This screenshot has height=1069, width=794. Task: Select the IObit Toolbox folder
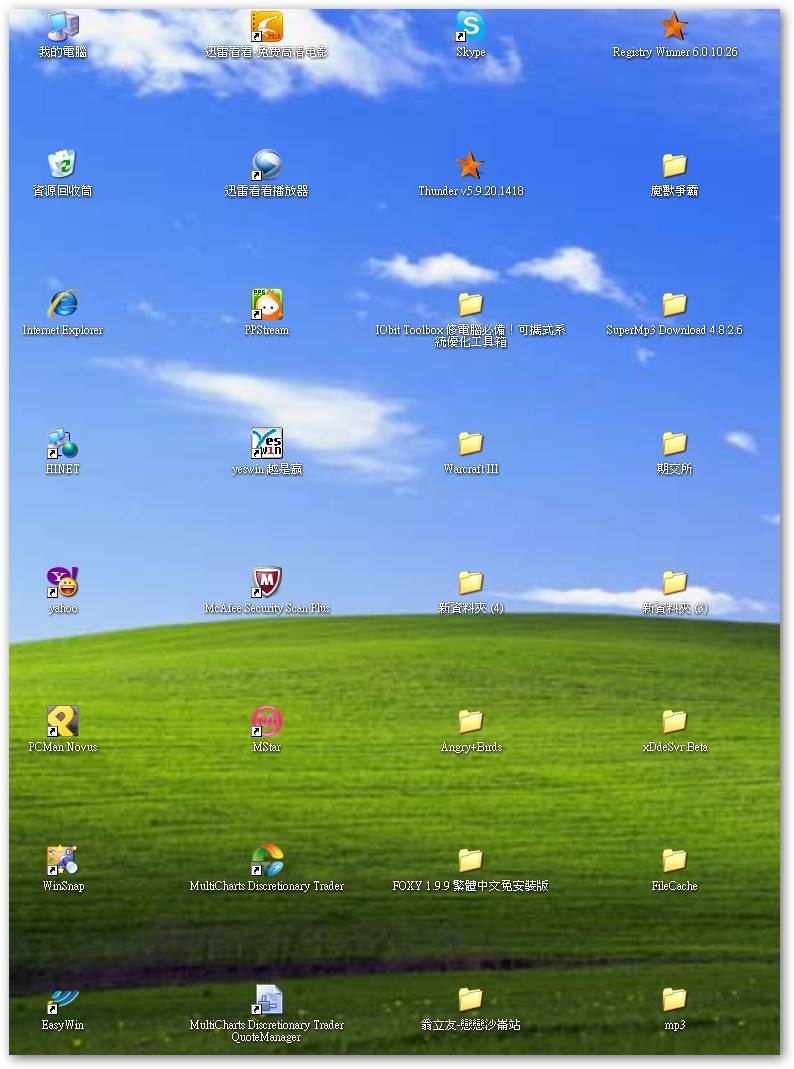click(x=470, y=305)
